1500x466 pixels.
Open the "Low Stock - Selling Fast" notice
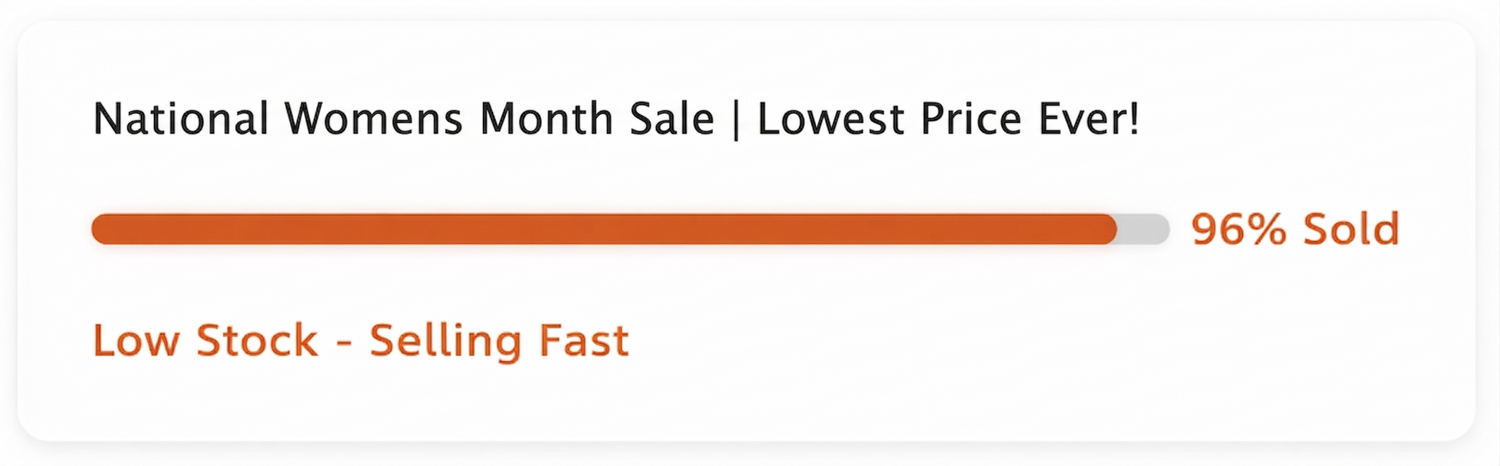pyautogui.click(x=361, y=341)
